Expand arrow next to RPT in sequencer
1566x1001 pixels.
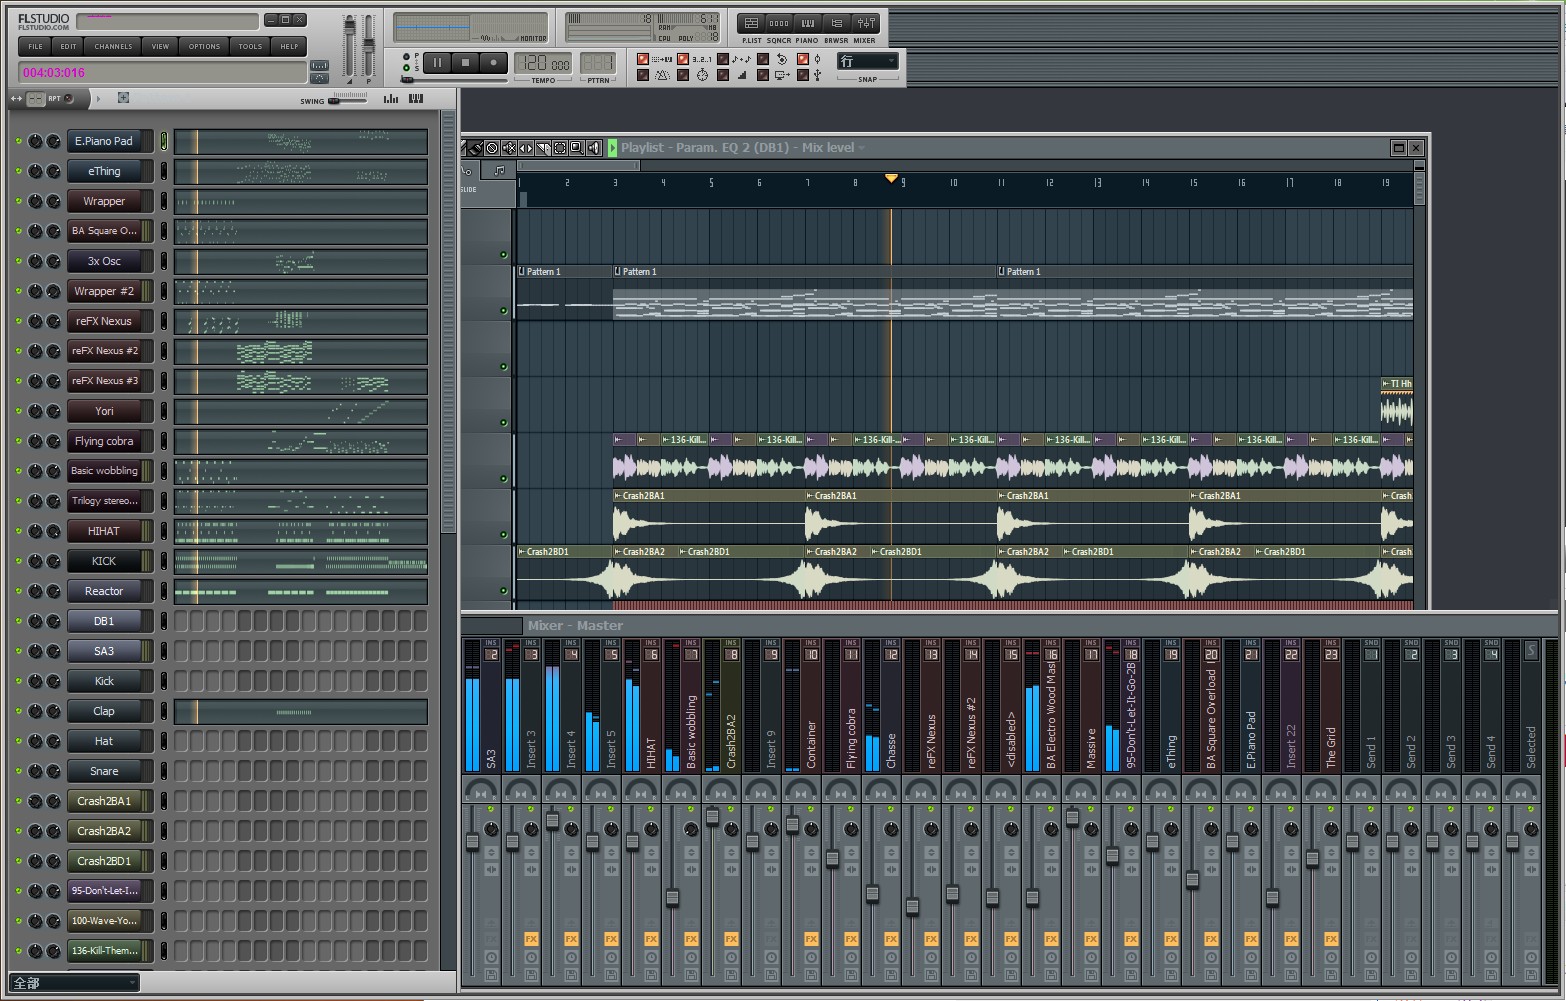[x=98, y=99]
